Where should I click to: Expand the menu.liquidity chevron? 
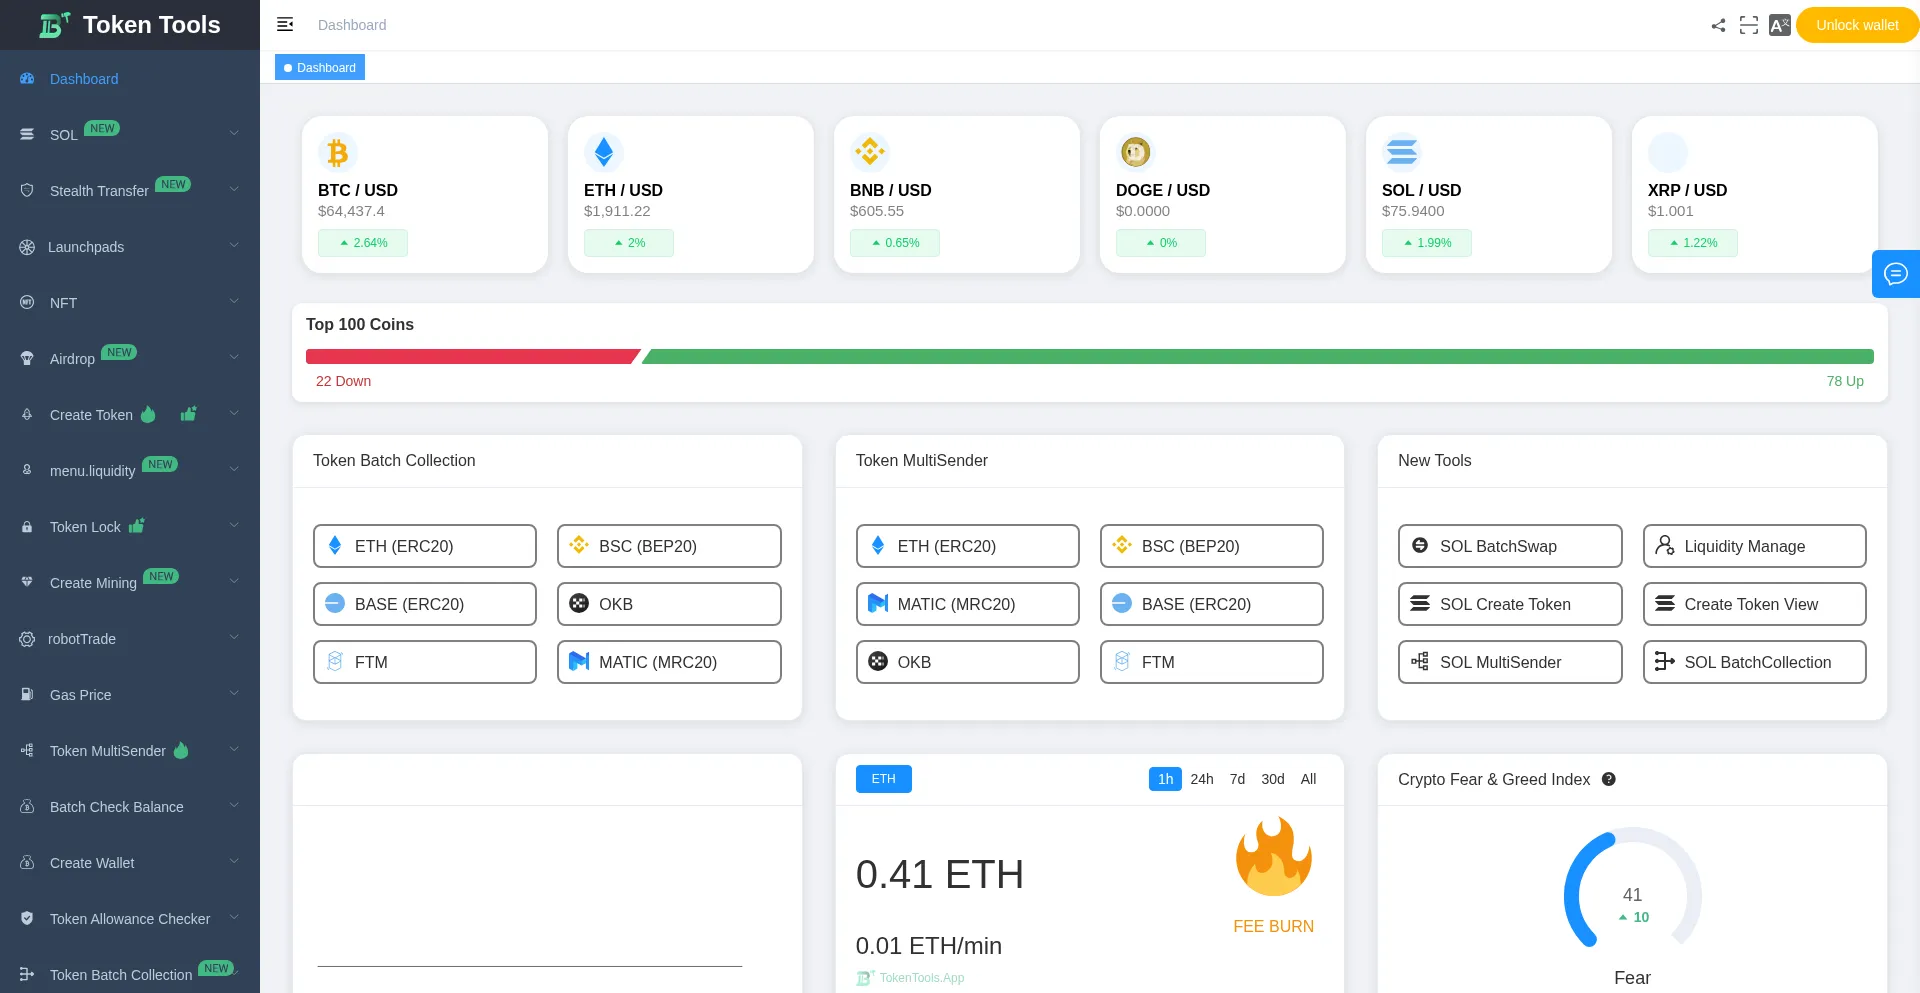[x=234, y=469]
